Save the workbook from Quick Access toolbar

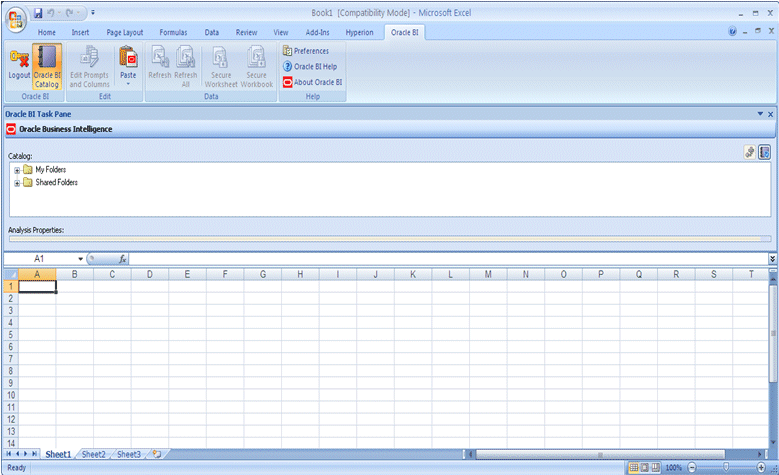tap(38, 13)
